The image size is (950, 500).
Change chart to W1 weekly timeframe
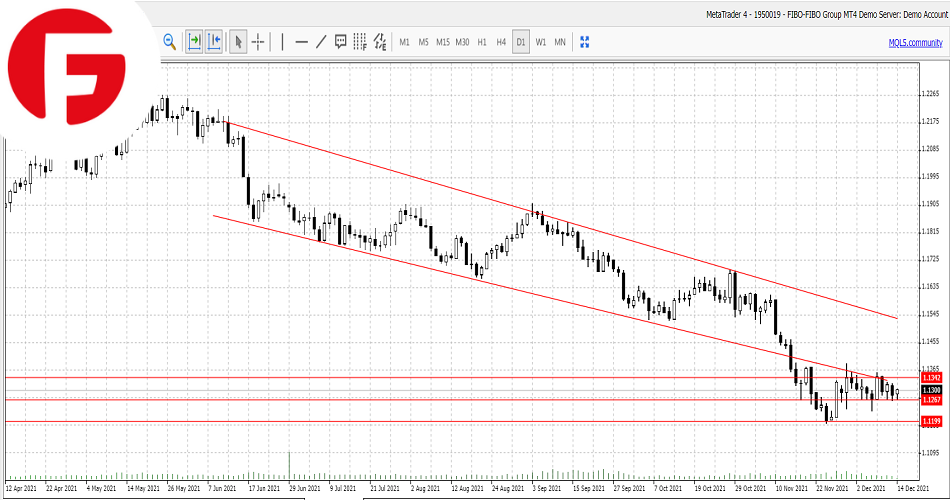[540, 42]
